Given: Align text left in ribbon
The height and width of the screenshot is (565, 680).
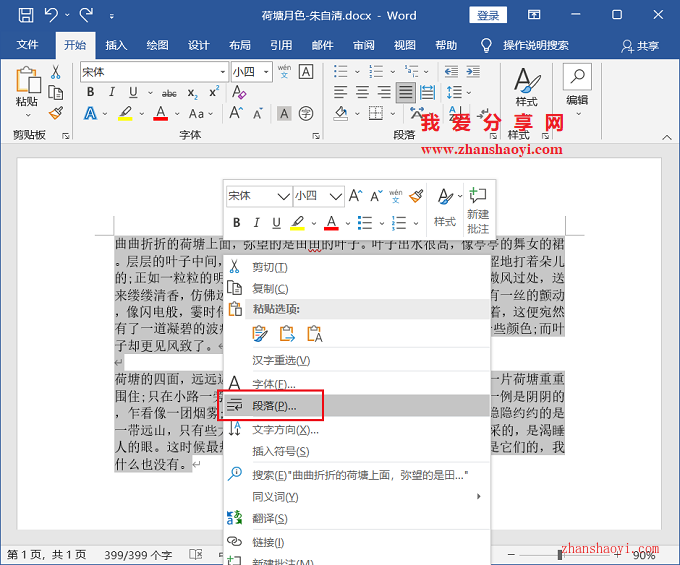Looking at the screenshot, I should pyautogui.click(x=340, y=92).
